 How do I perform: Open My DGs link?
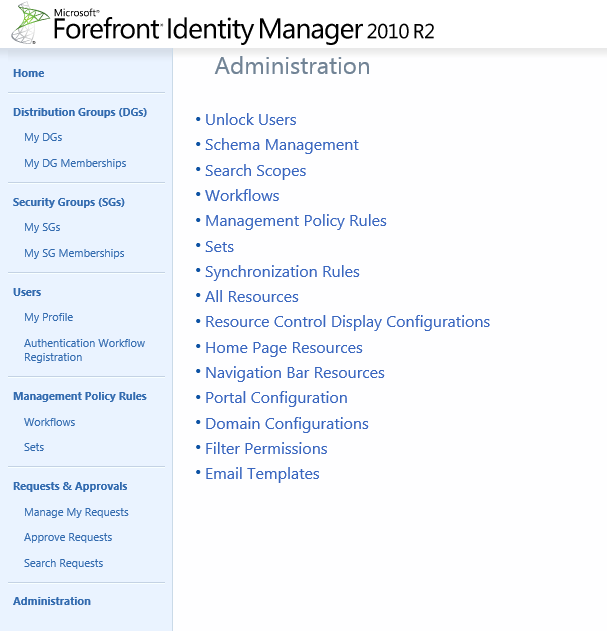tap(43, 137)
